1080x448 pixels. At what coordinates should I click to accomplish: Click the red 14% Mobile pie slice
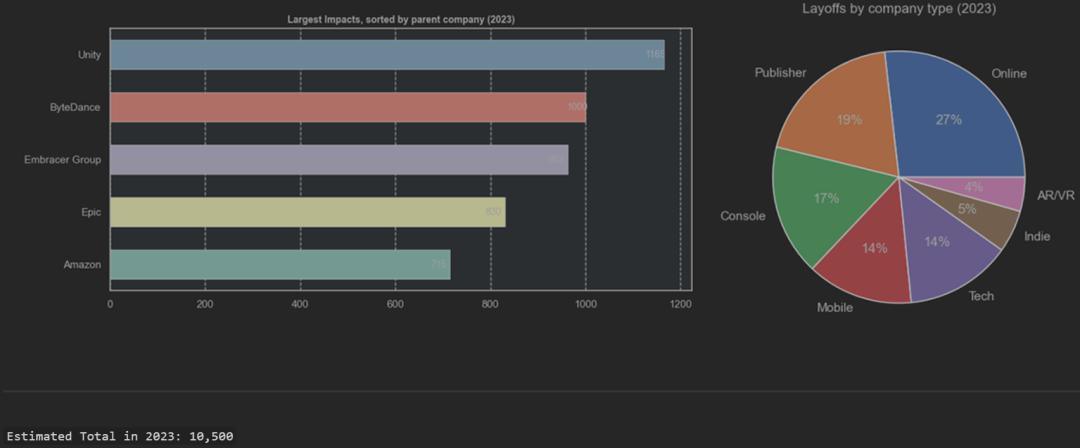(867, 250)
